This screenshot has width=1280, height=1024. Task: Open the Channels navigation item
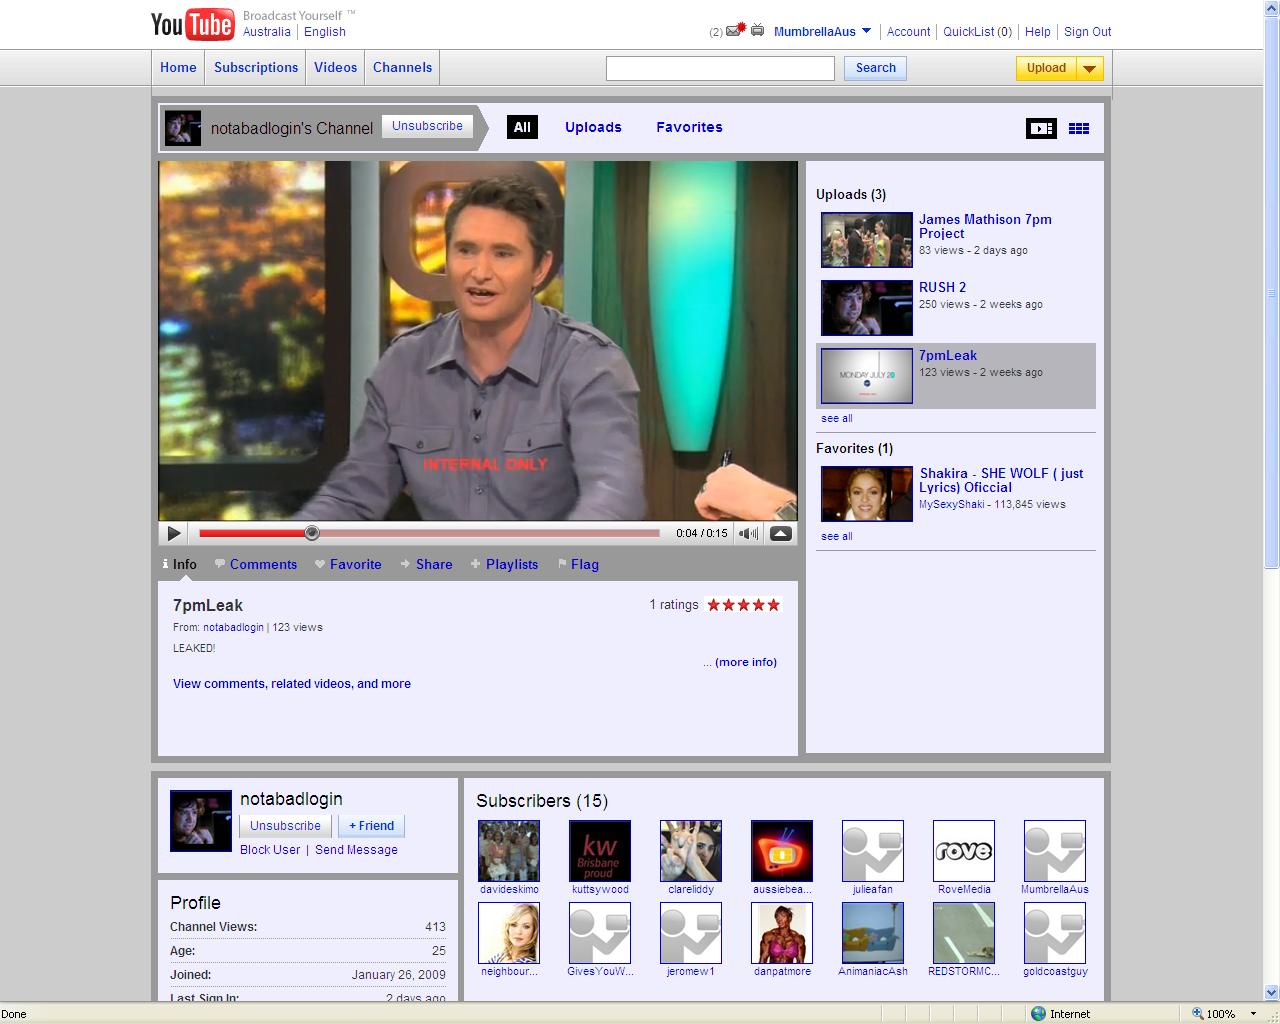(402, 67)
